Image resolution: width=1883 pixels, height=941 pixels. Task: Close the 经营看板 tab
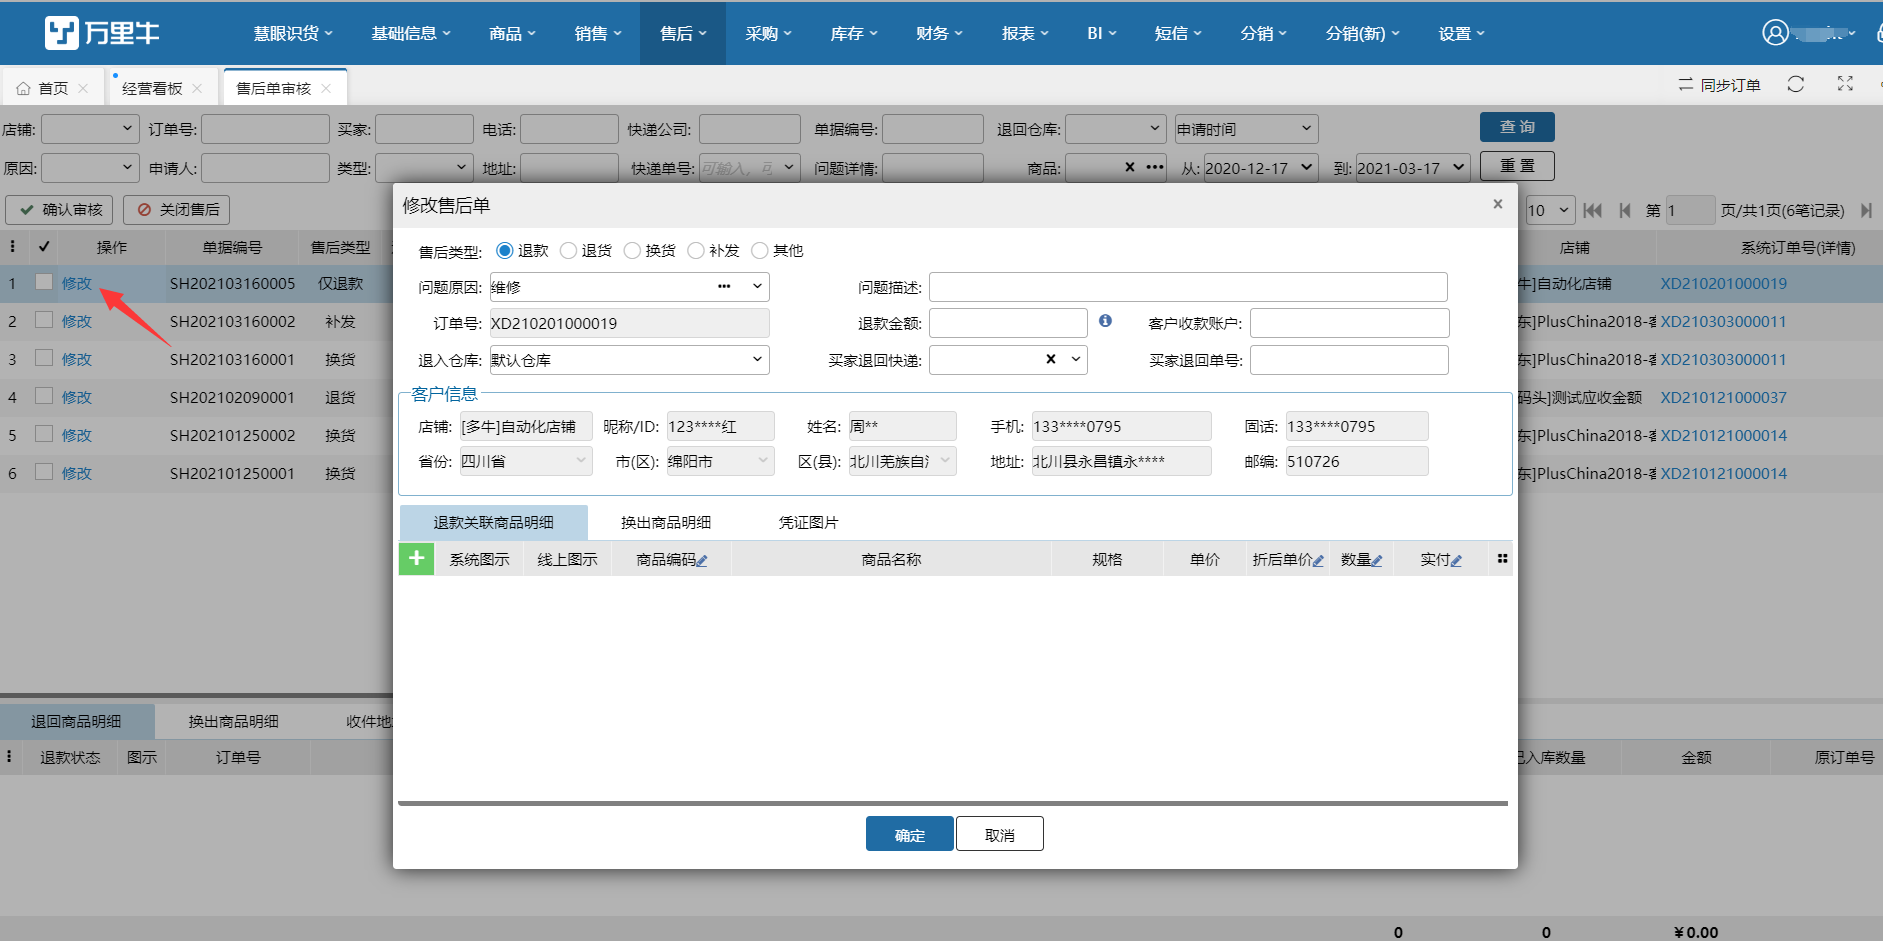click(x=197, y=88)
